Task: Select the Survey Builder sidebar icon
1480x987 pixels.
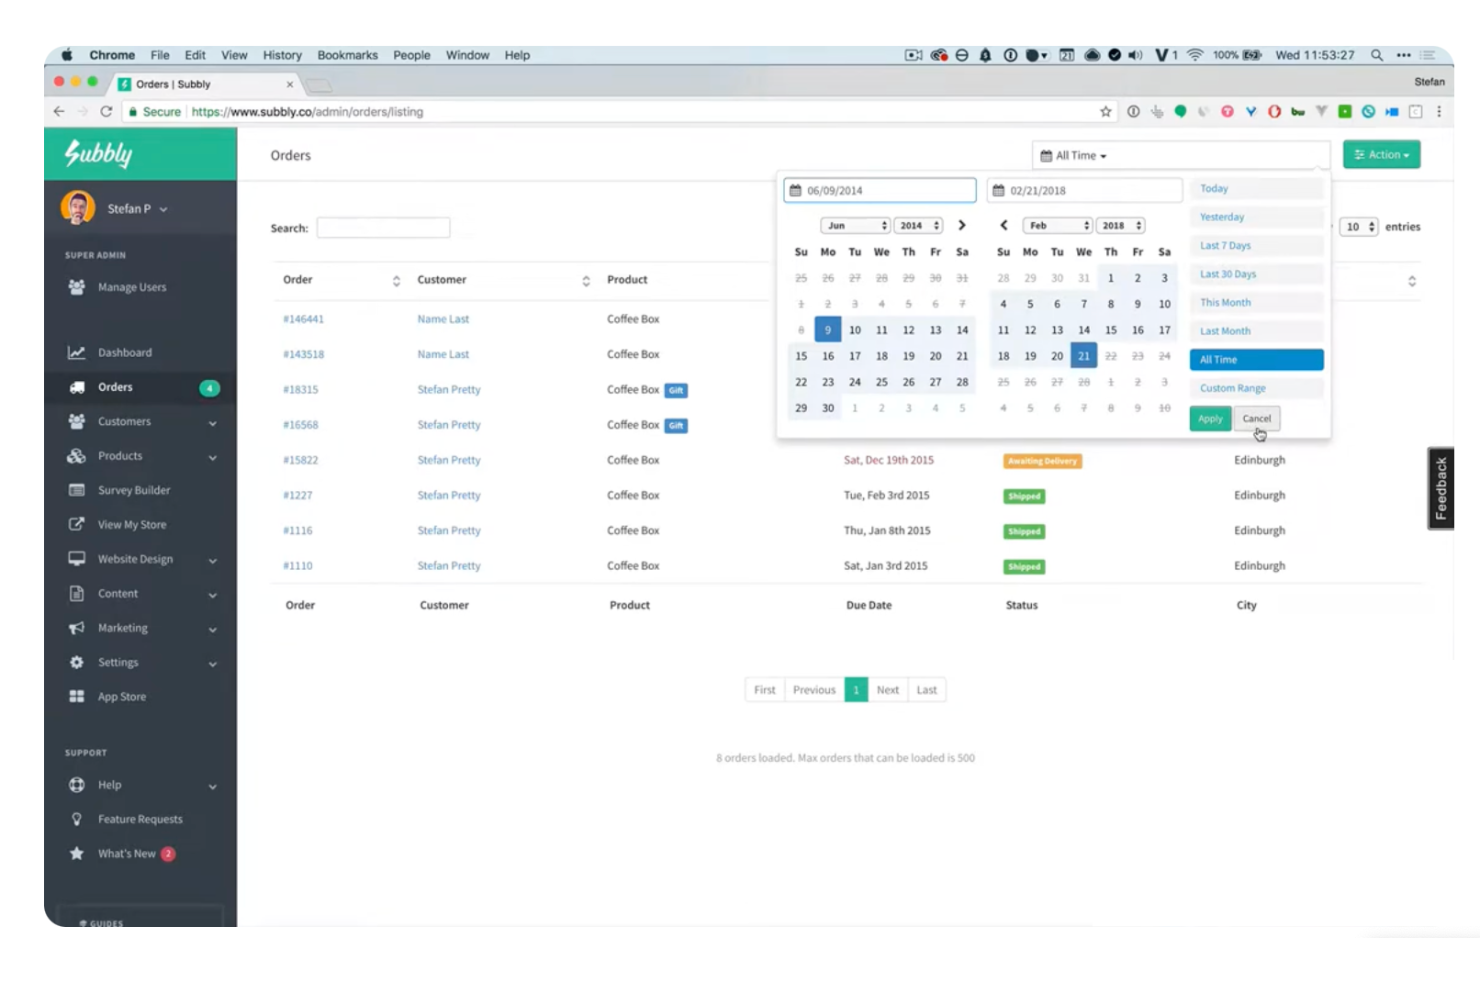Action: (77, 490)
